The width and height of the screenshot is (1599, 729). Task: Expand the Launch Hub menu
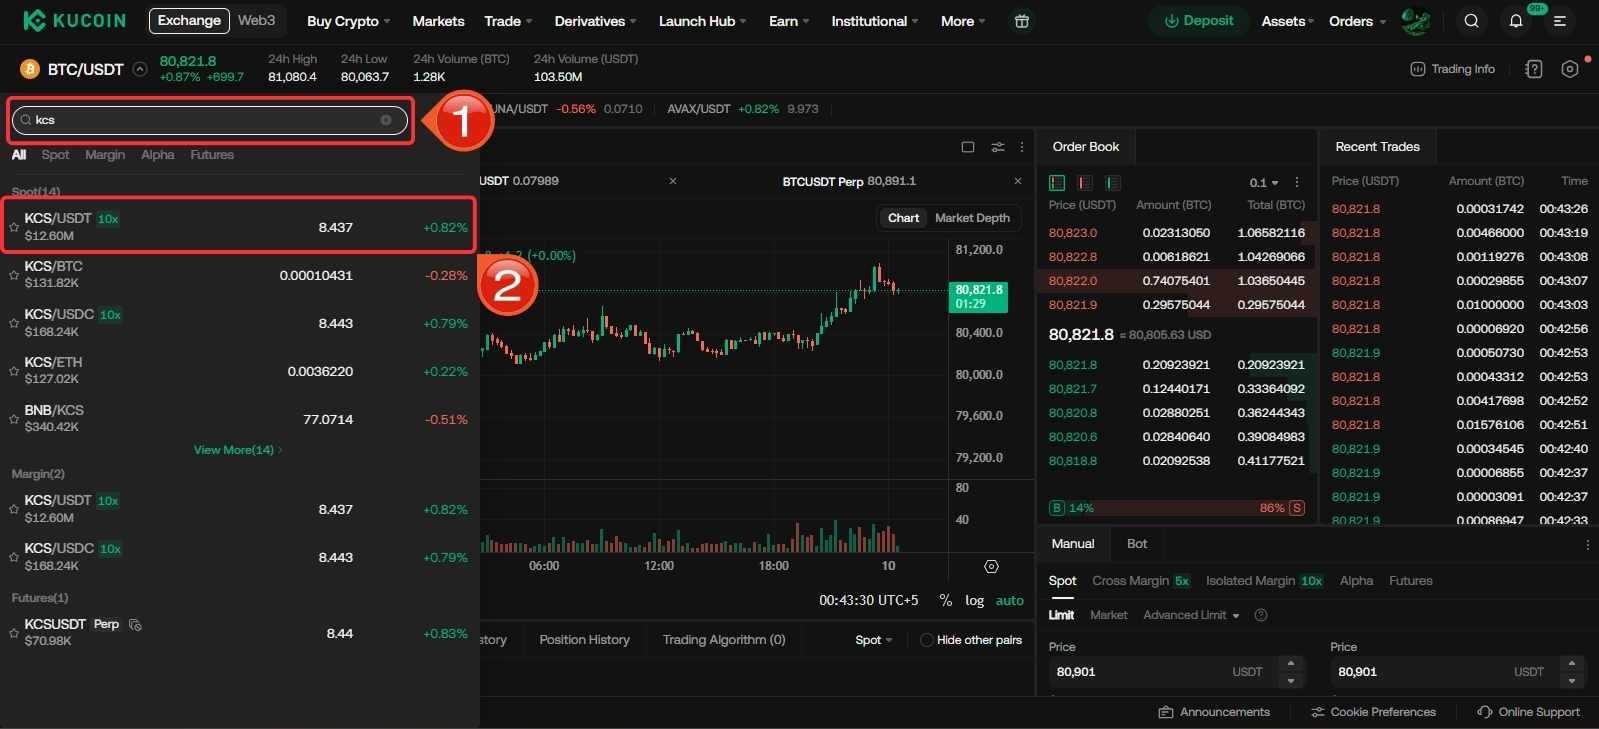pyautogui.click(x=702, y=21)
